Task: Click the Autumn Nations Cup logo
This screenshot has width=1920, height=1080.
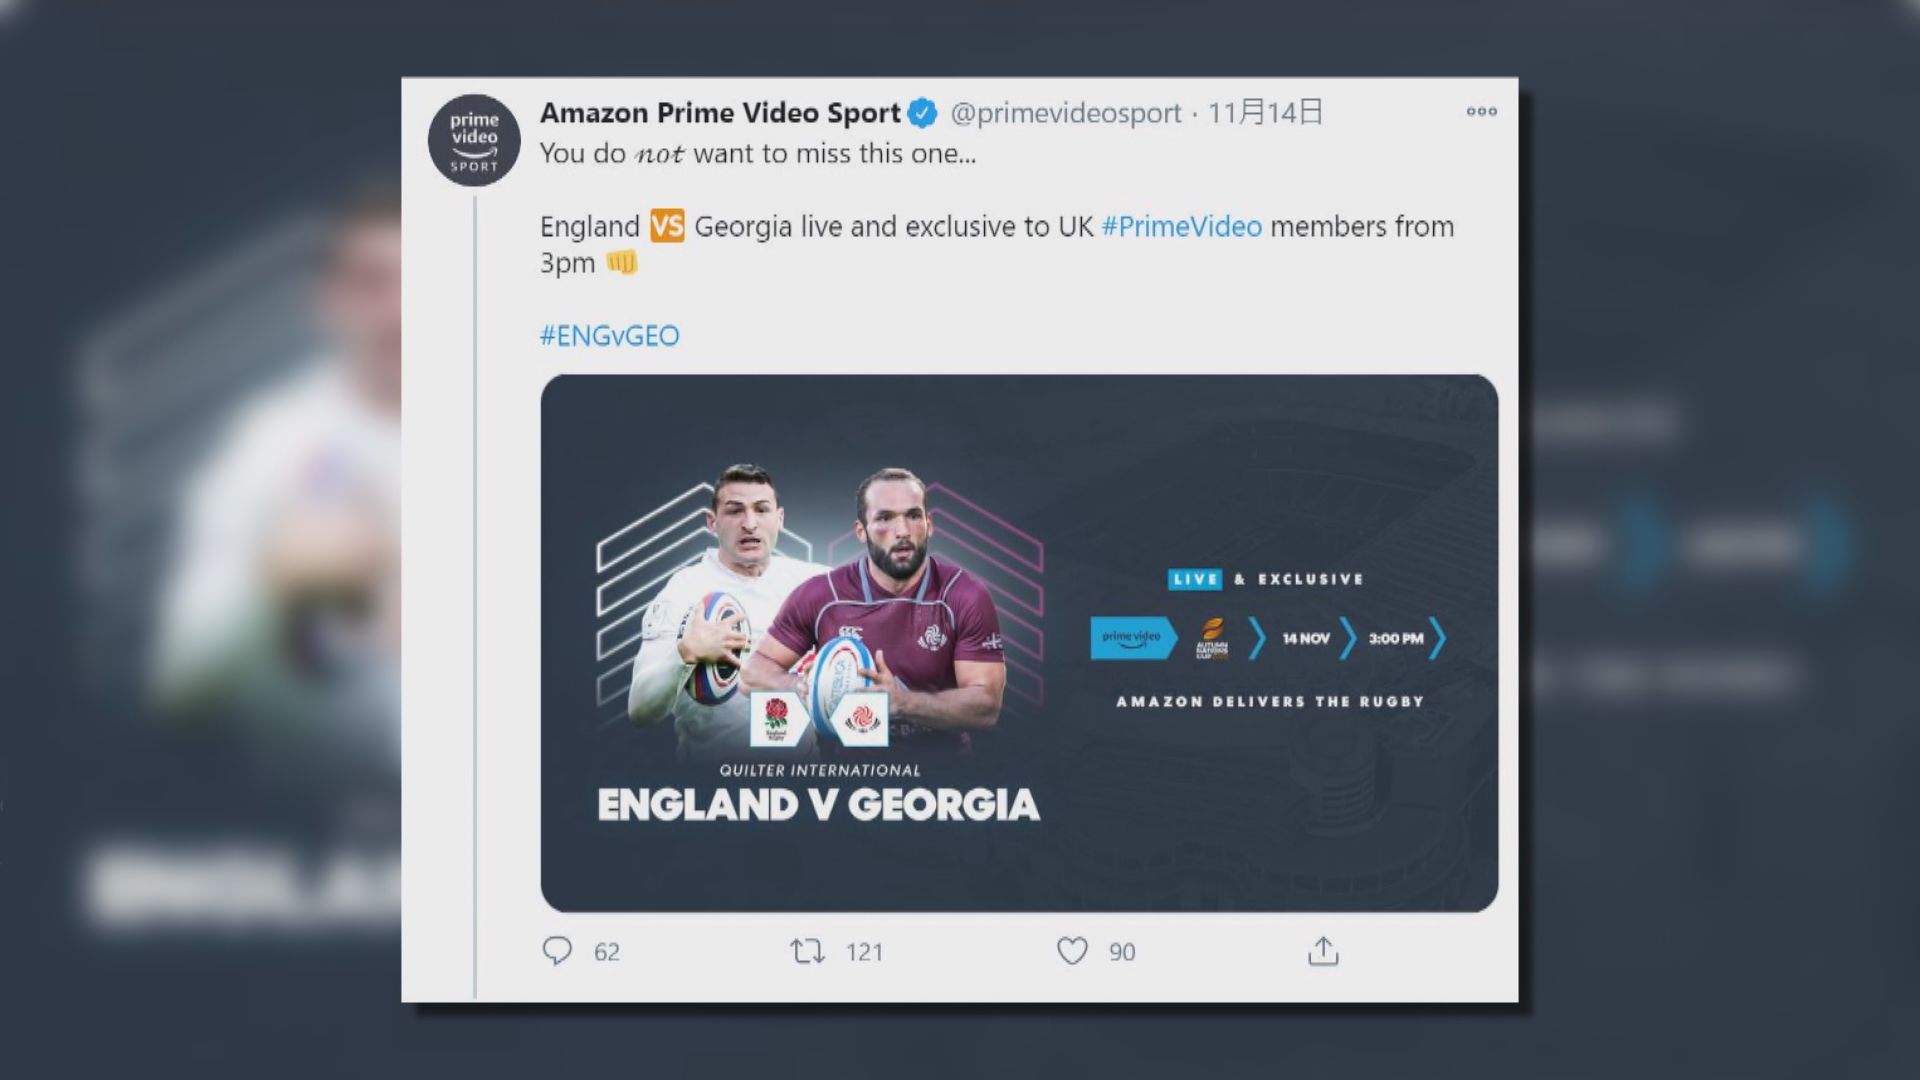Action: click(x=1212, y=638)
